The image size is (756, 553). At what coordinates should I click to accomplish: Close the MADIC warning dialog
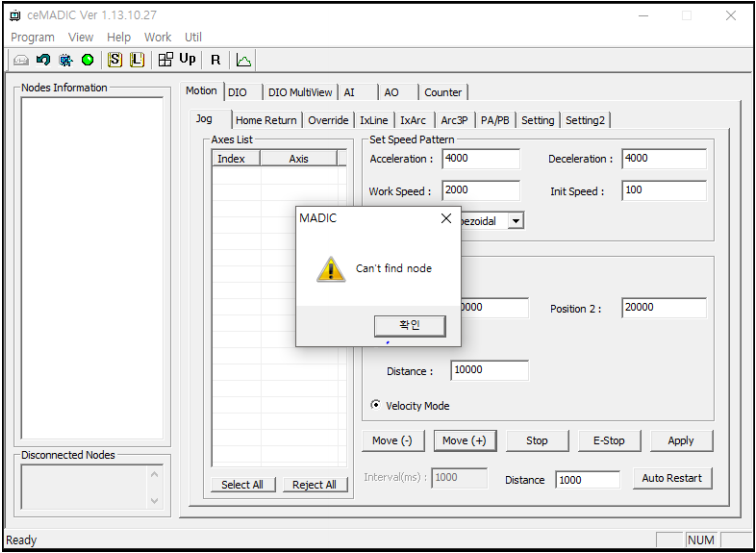click(x=446, y=219)
